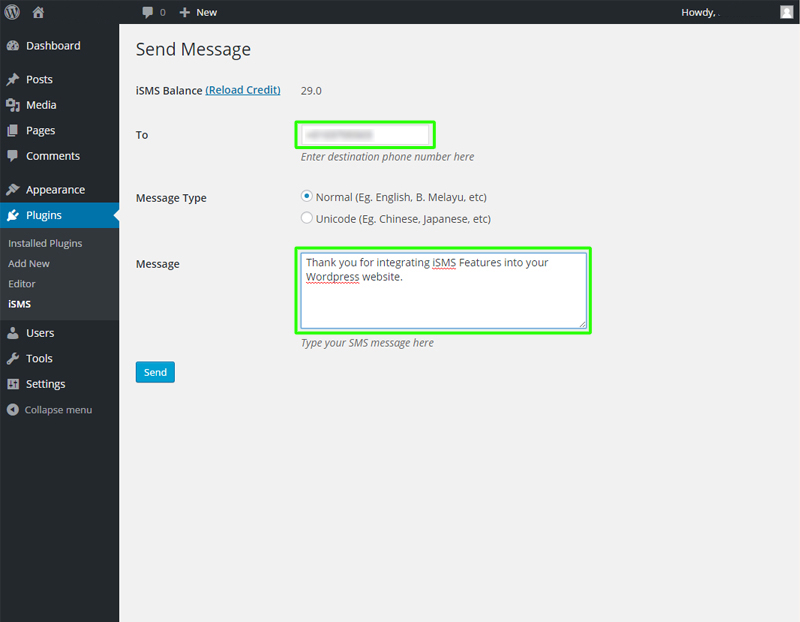Click the Posts pushpin icon

13,80
